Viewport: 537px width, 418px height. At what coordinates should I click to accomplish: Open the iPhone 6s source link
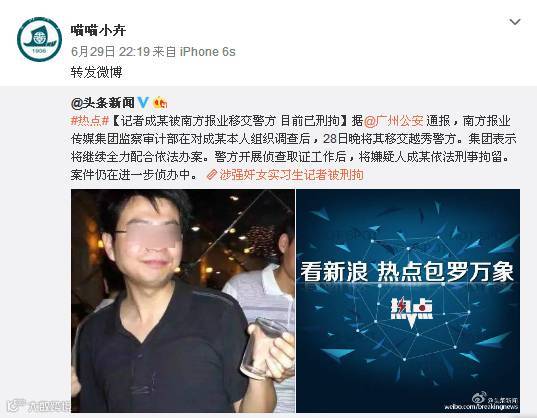click(x=208, y=52)
